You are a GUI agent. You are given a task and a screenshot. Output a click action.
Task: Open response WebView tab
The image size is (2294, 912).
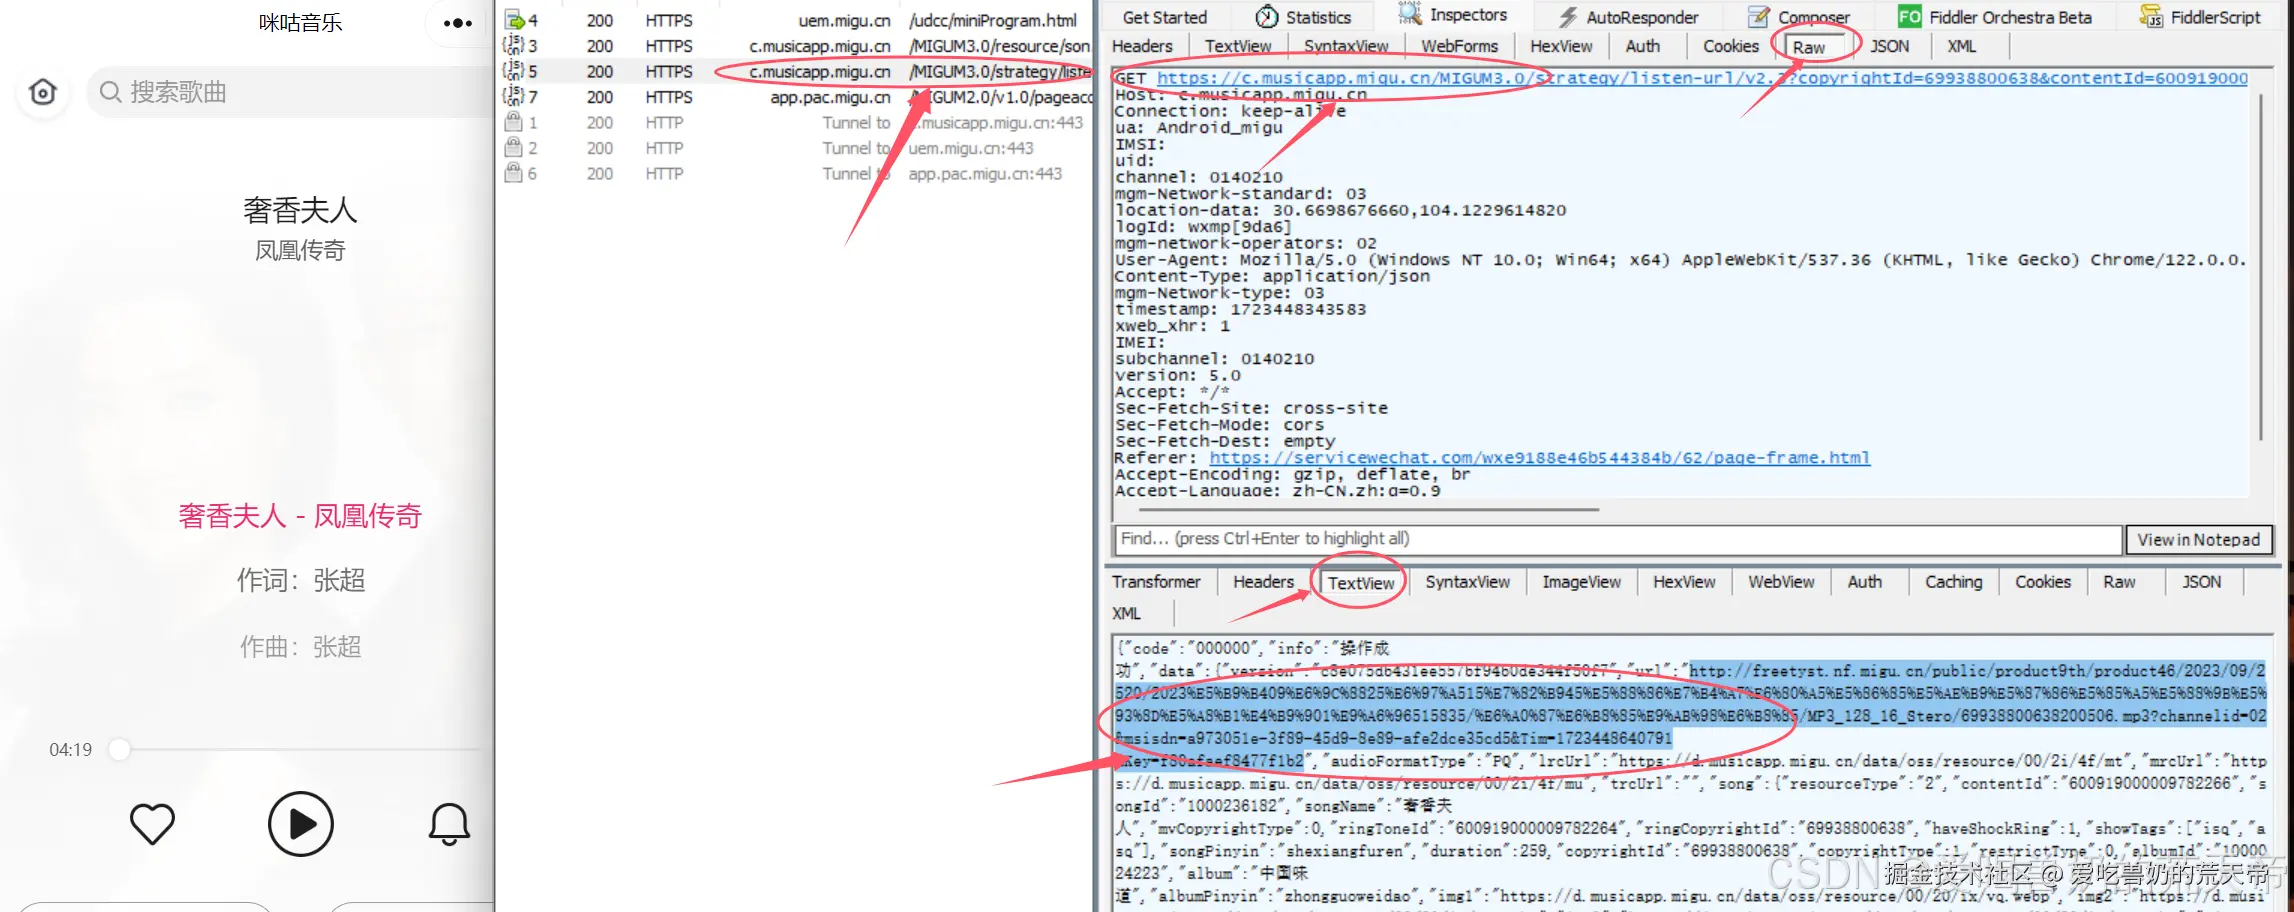coord(1781,582)
